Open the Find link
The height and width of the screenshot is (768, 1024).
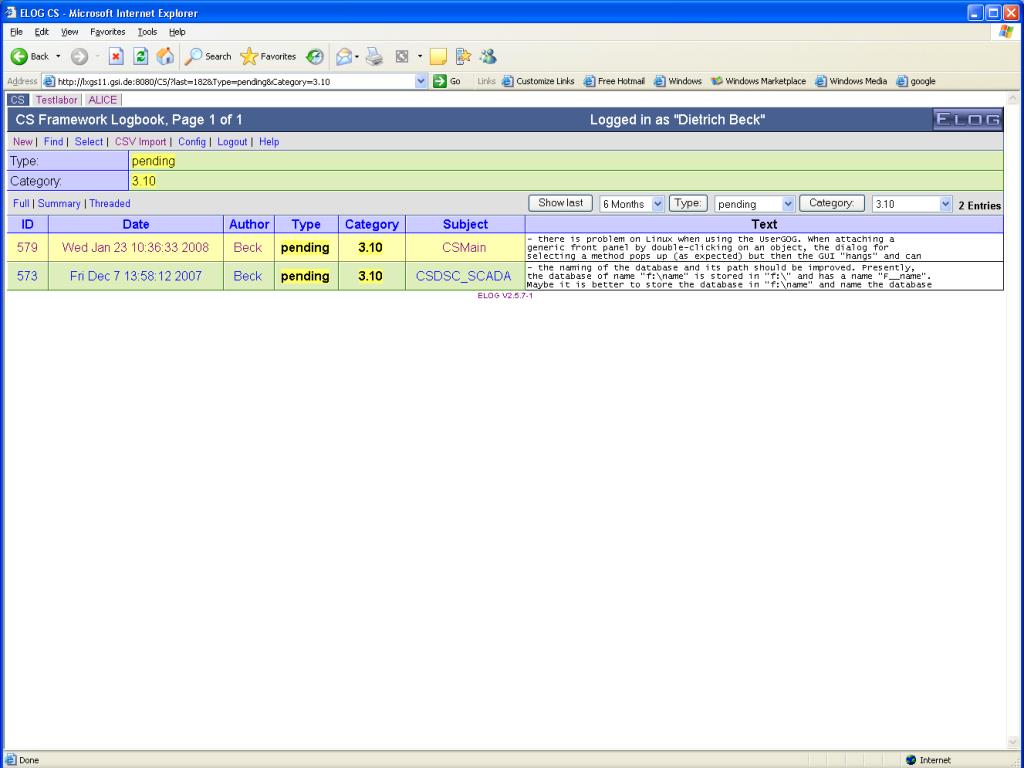coord(54,142)
